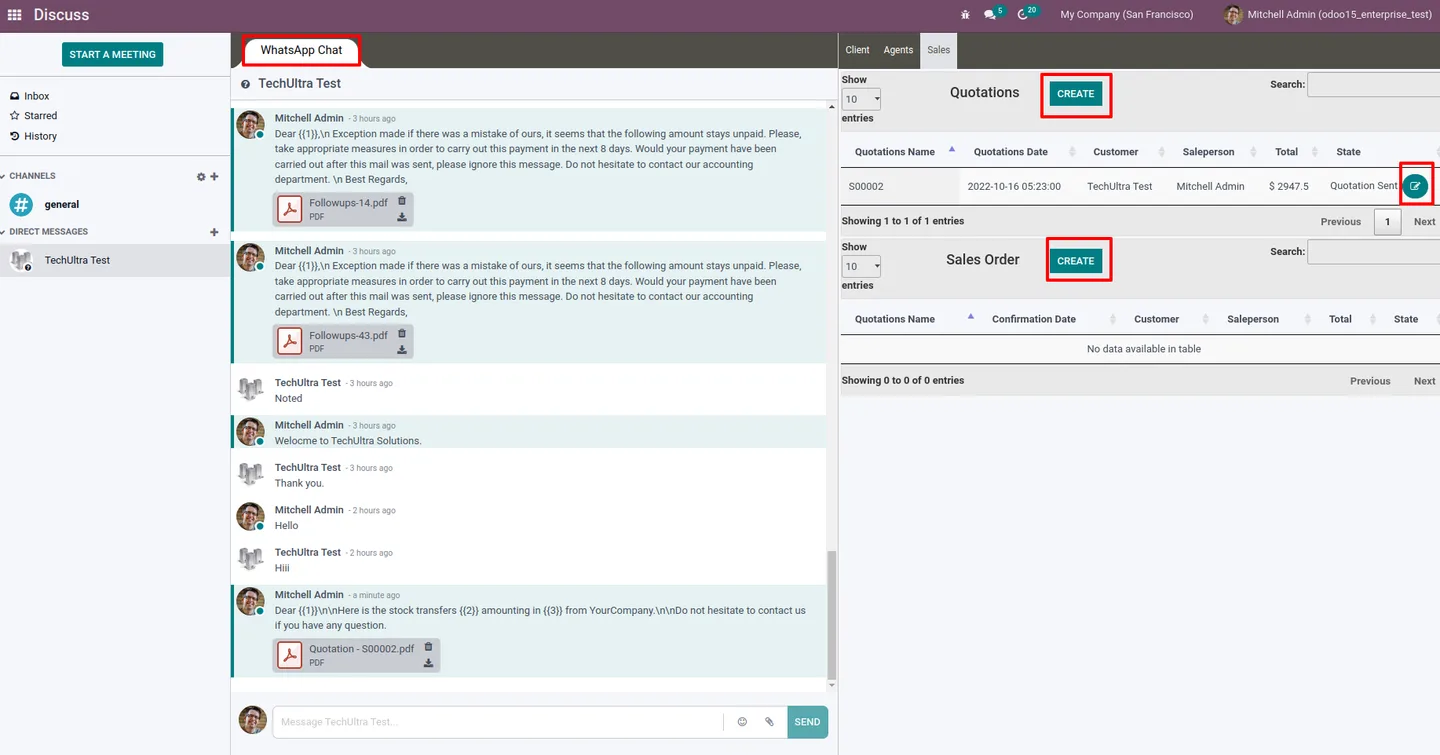Attach file with paperclip icon
This screenshot has height=755, width=1440.
click(769, 722)
